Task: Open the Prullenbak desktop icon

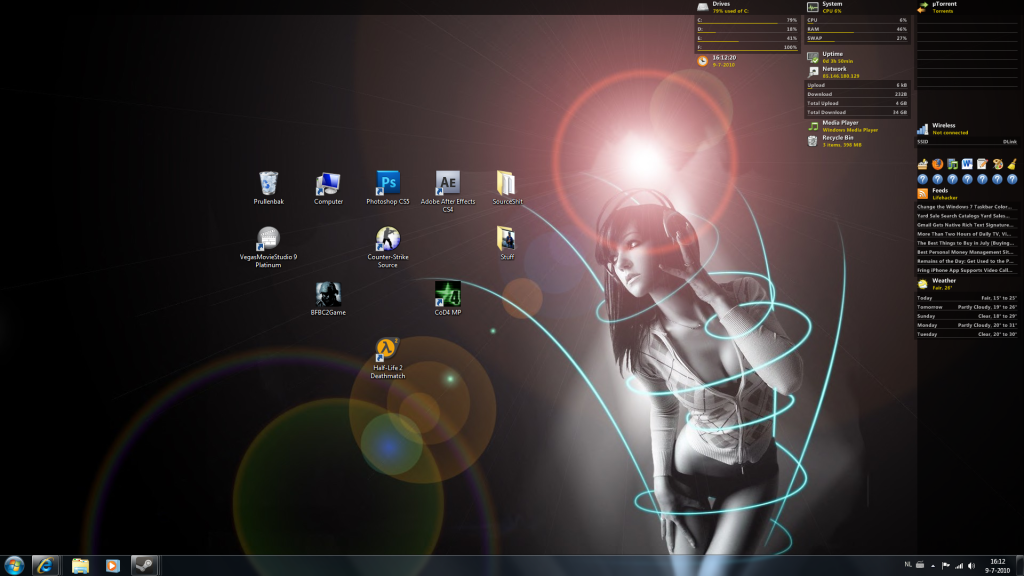Action: point(268,188)
